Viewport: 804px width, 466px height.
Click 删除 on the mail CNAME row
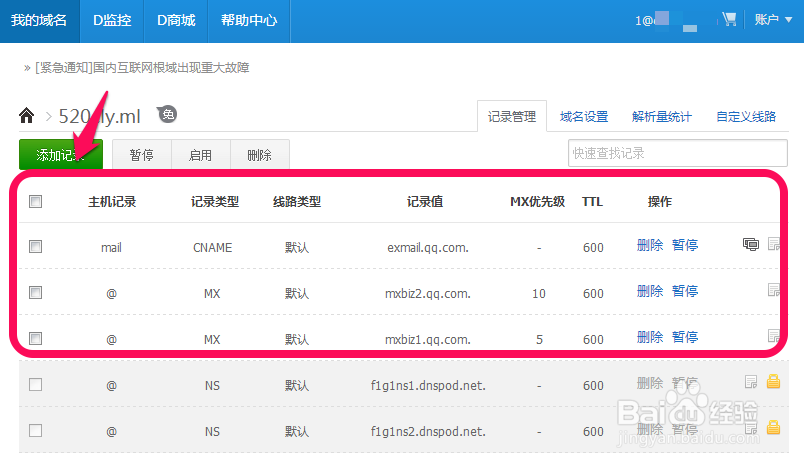(x=650, y=245)
